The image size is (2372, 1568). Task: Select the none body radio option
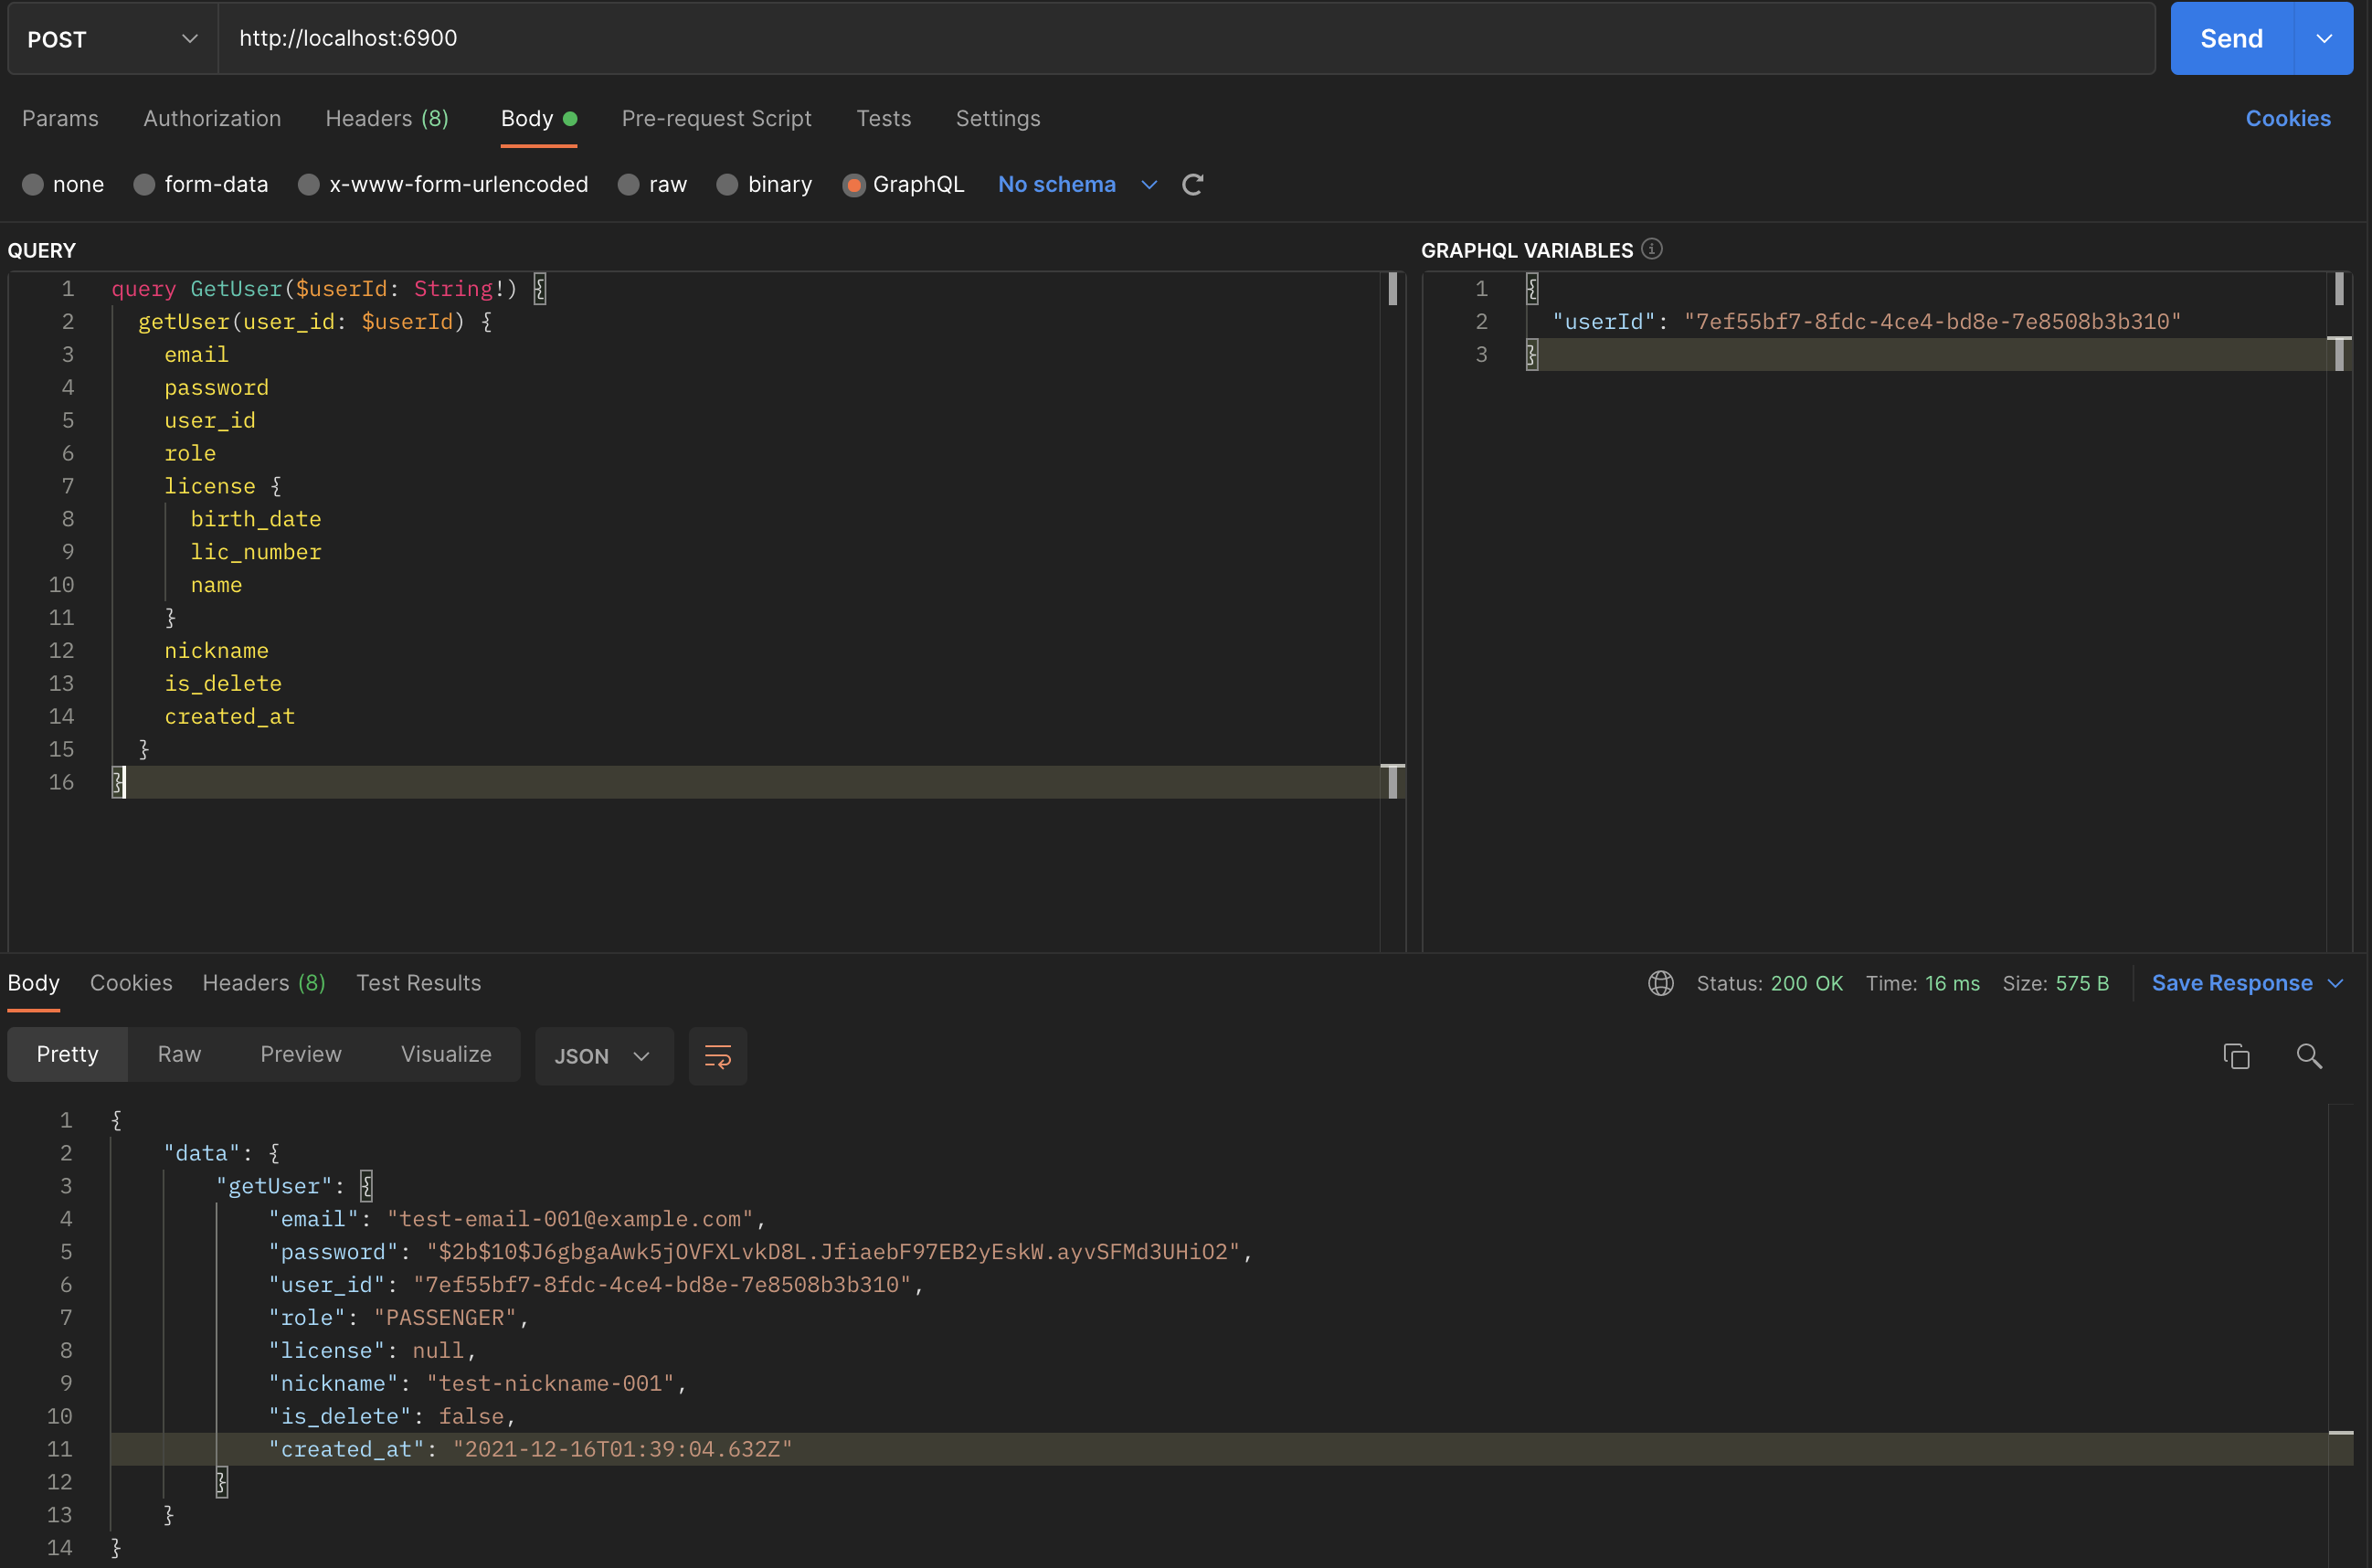[33, 185]
